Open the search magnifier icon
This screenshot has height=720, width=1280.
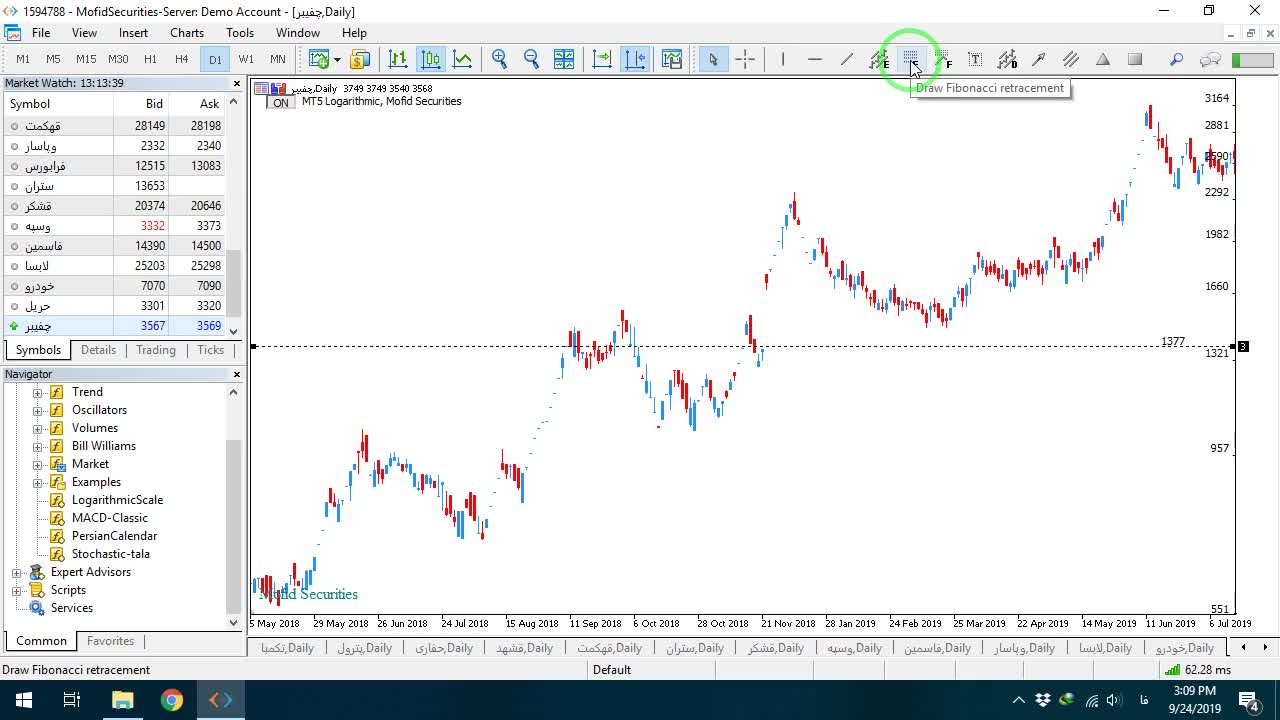(x=1177, y=59)
